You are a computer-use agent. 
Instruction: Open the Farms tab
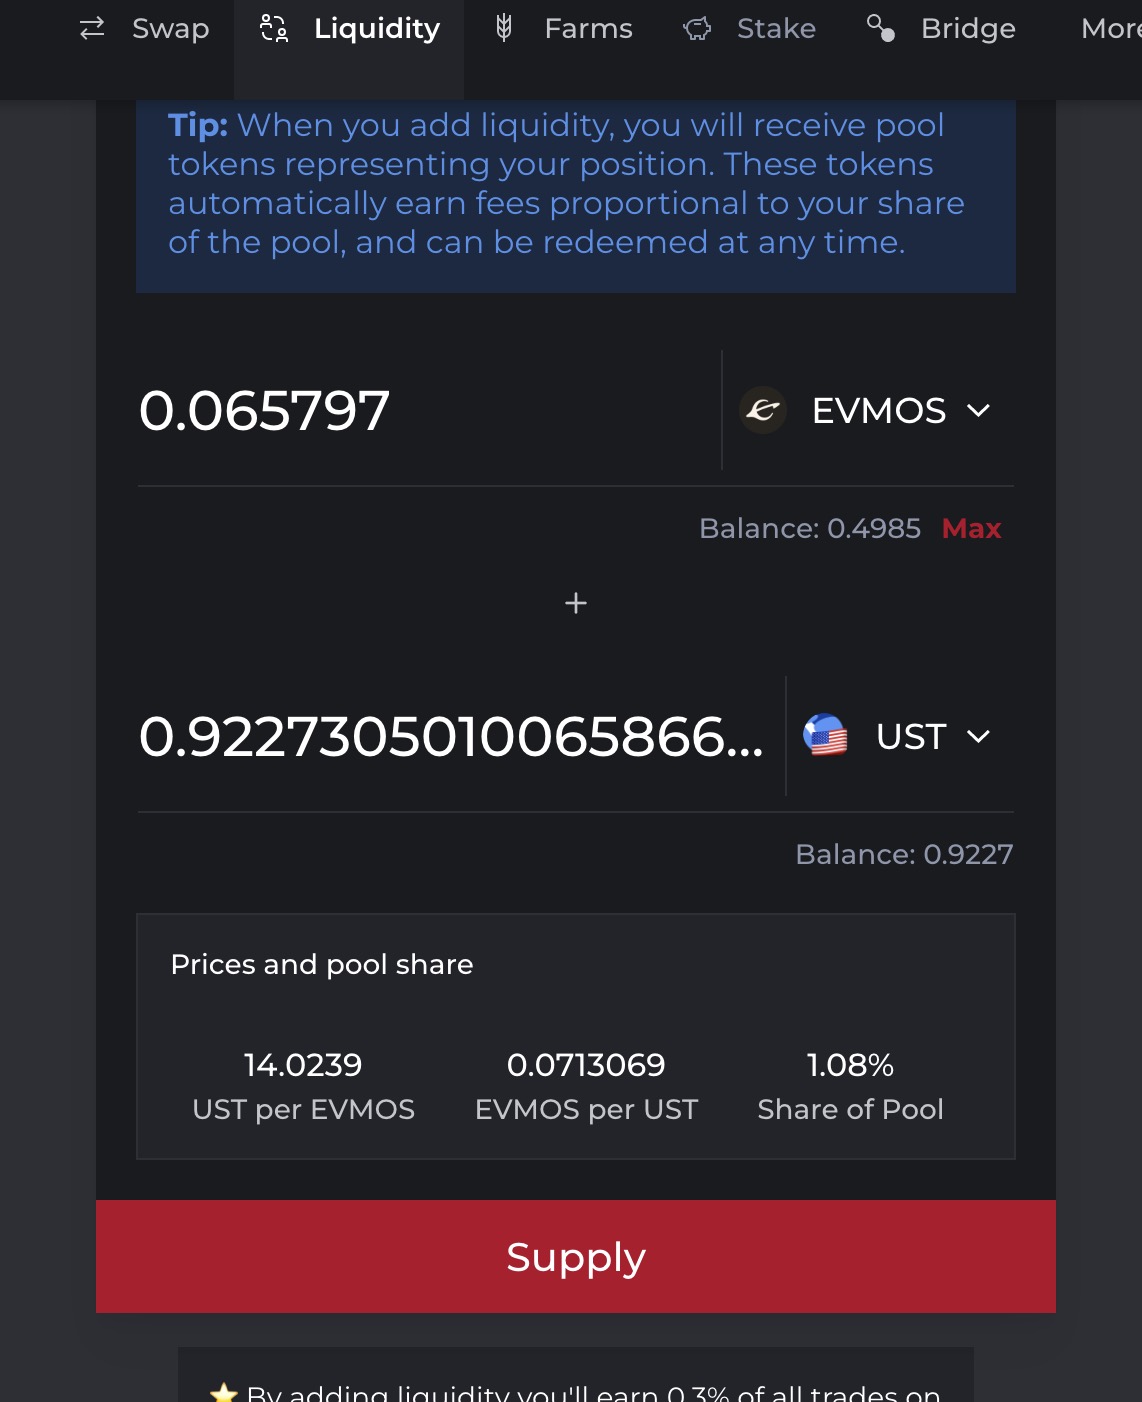(x=588, y=28)
